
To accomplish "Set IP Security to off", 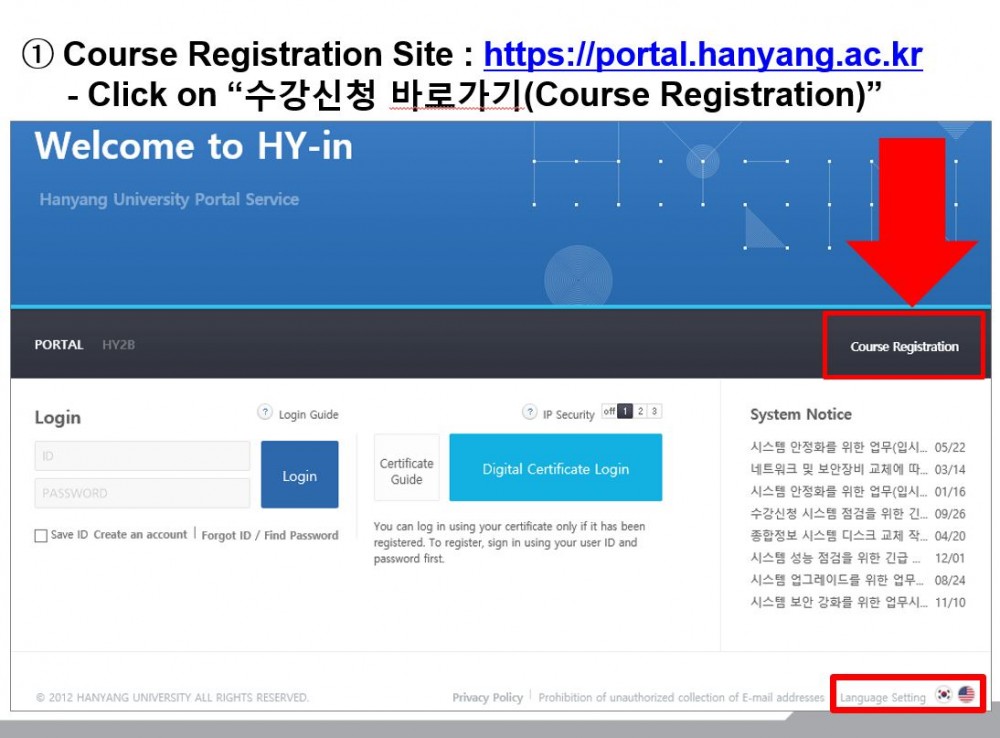I will [x=609, y=411].
